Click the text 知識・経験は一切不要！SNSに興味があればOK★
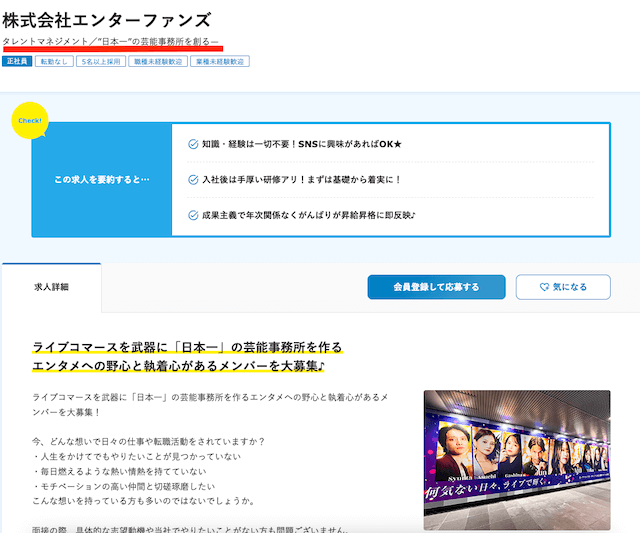Screen dimensions: 640x533 [x=302, y=144]
